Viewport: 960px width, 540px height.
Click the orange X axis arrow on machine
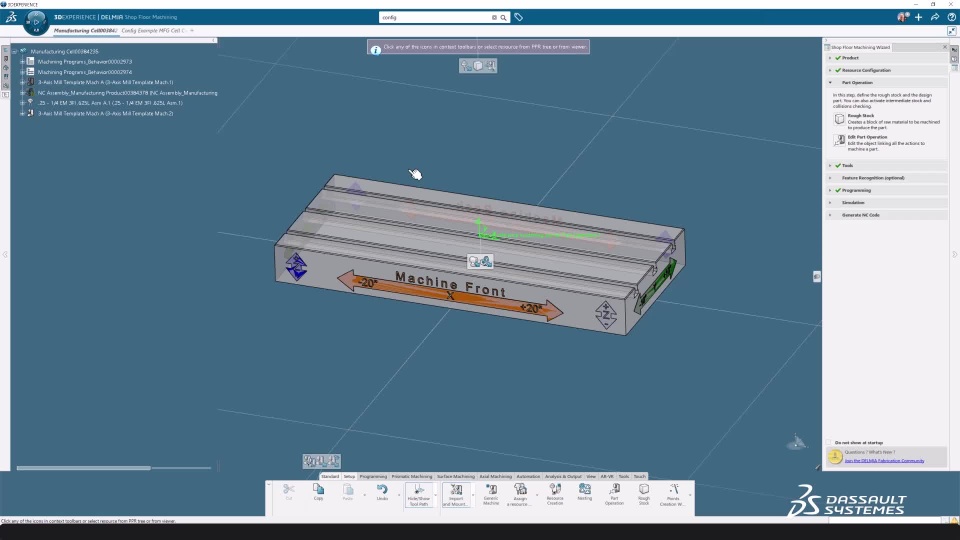pos(450,296)
